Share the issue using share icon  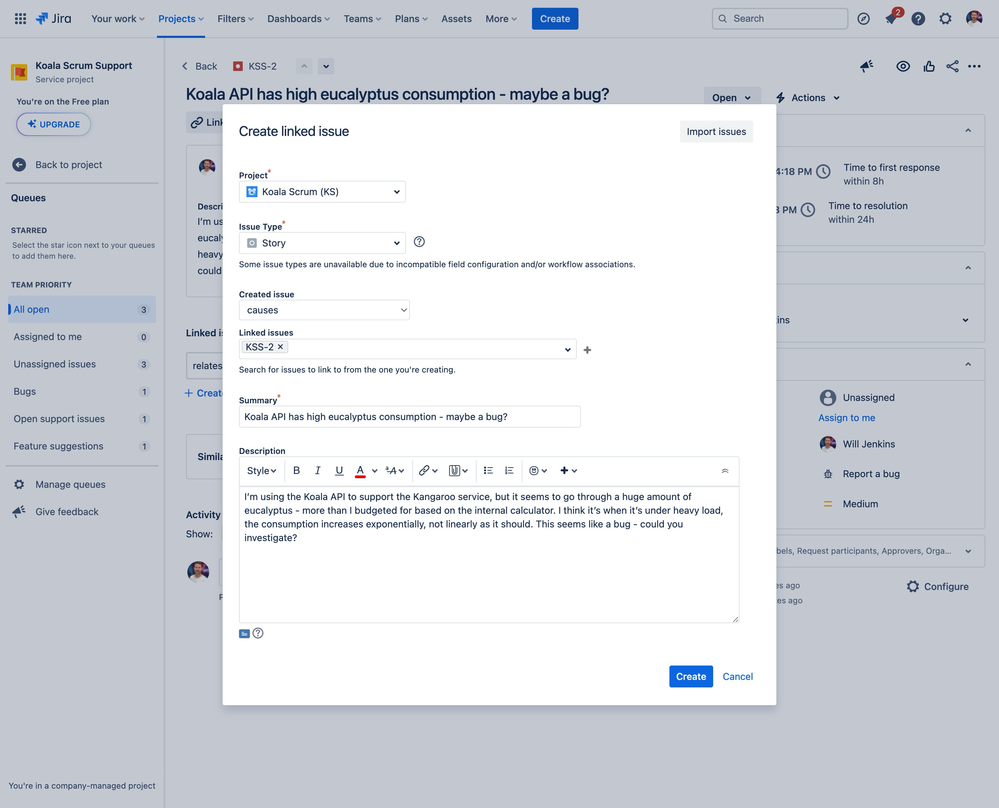[x=952, y=66]
